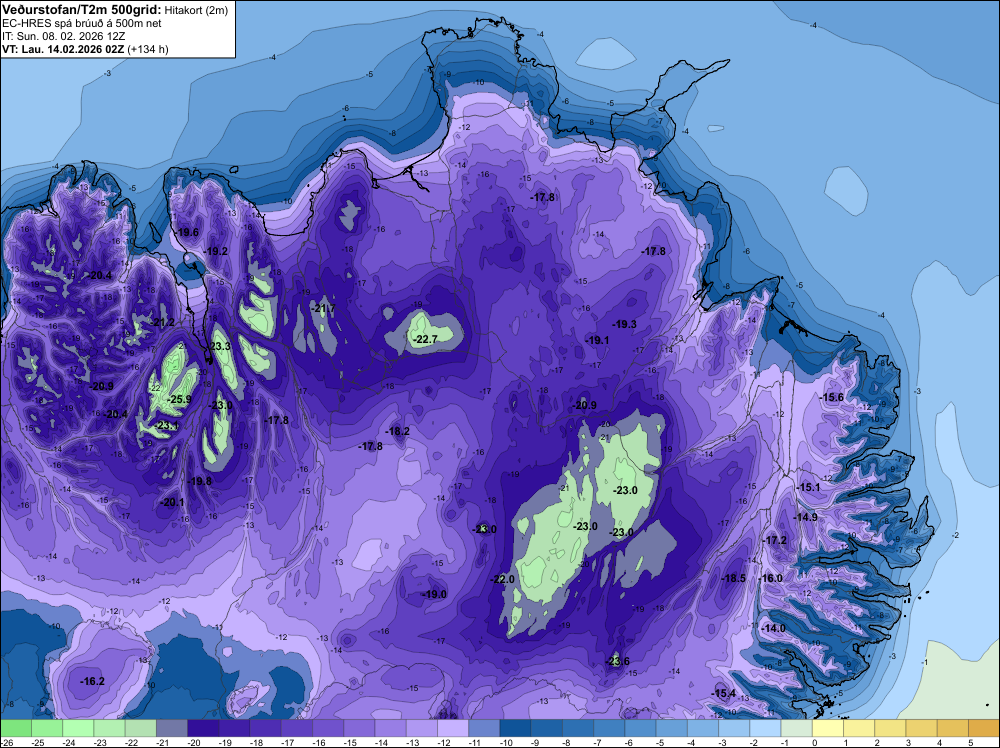Click the -21.7 temperature label

point(323,309)
